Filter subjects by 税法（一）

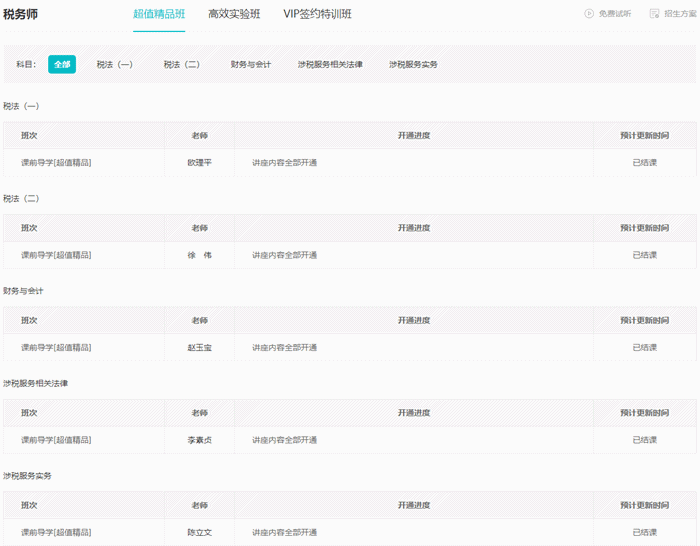pos(115,64)
